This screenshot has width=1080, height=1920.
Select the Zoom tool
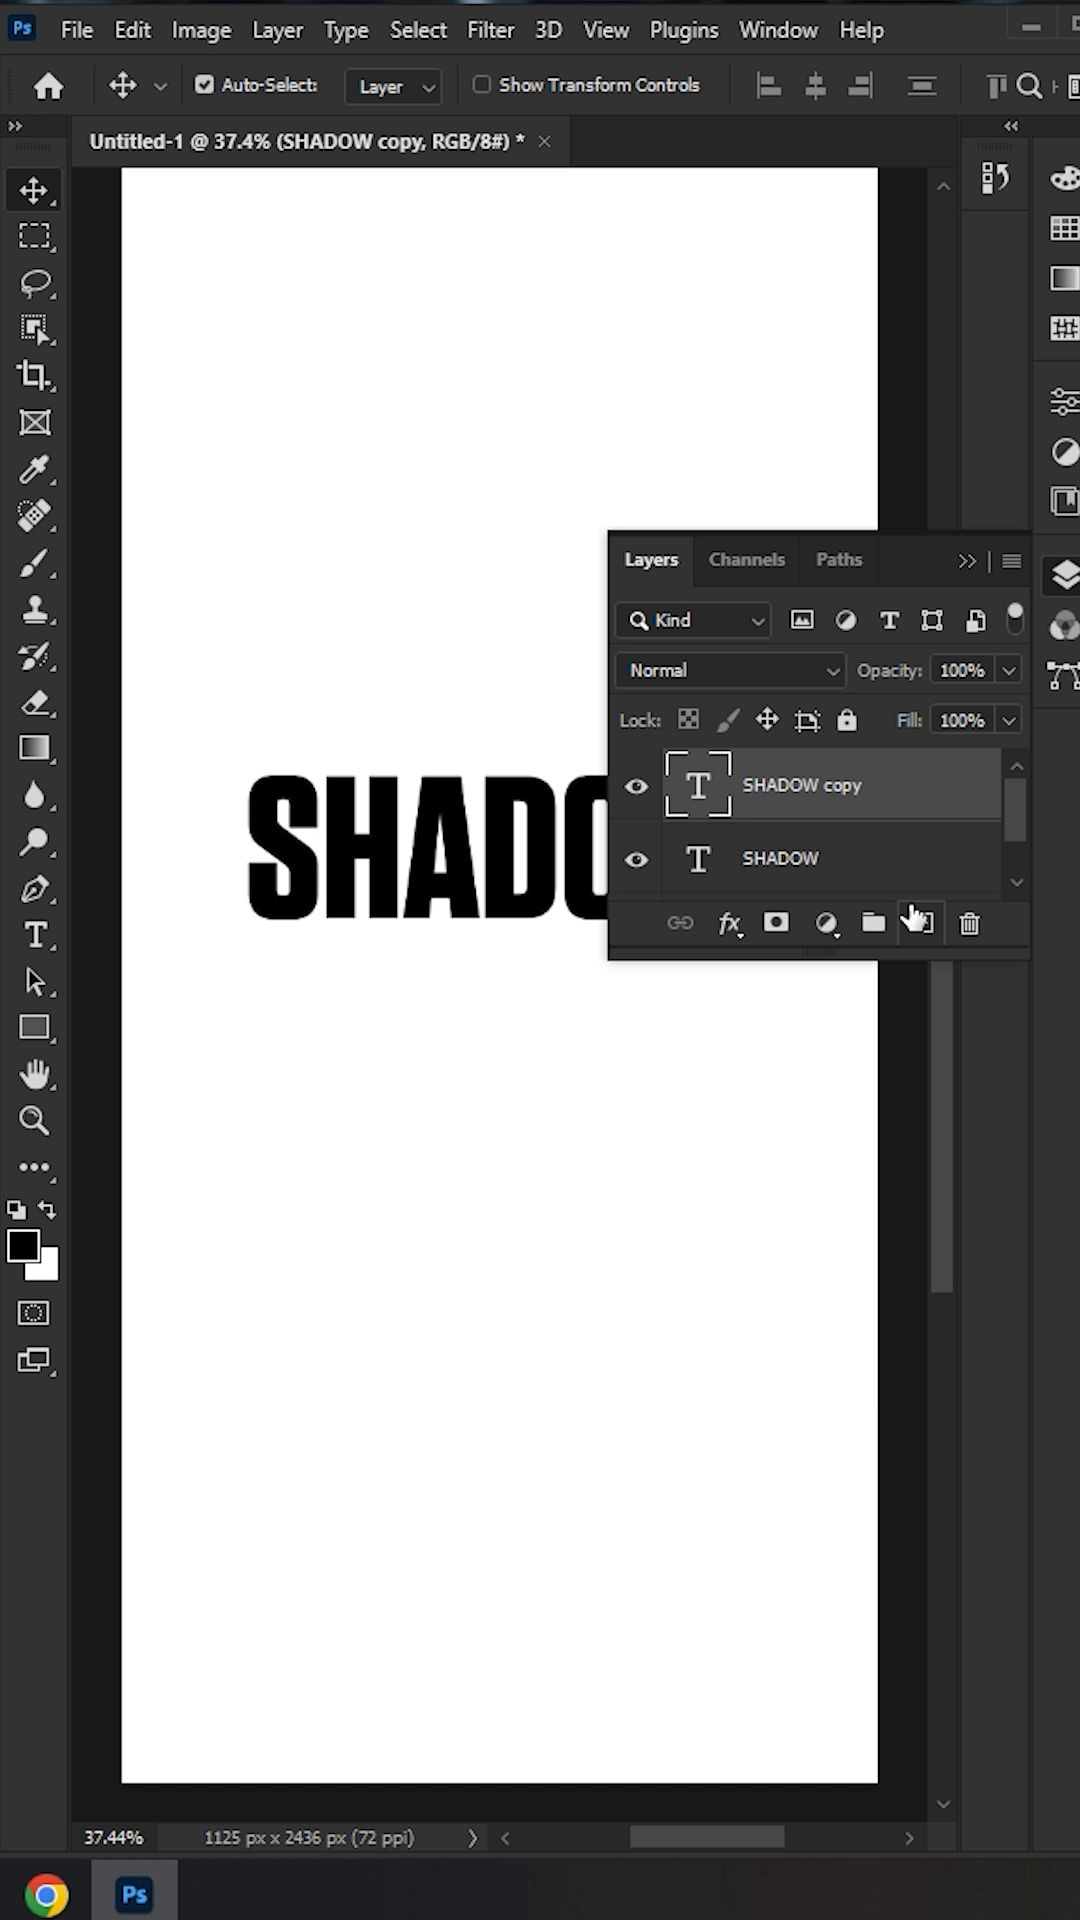34,1121
